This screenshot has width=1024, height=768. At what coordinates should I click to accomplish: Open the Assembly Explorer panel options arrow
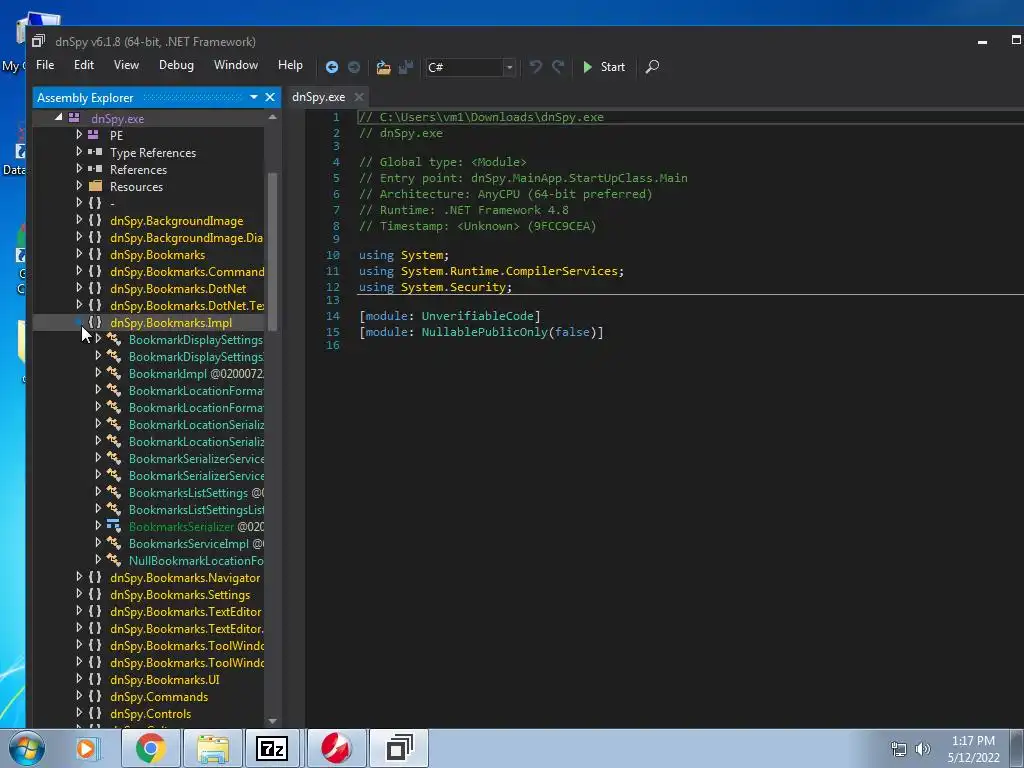253,97
